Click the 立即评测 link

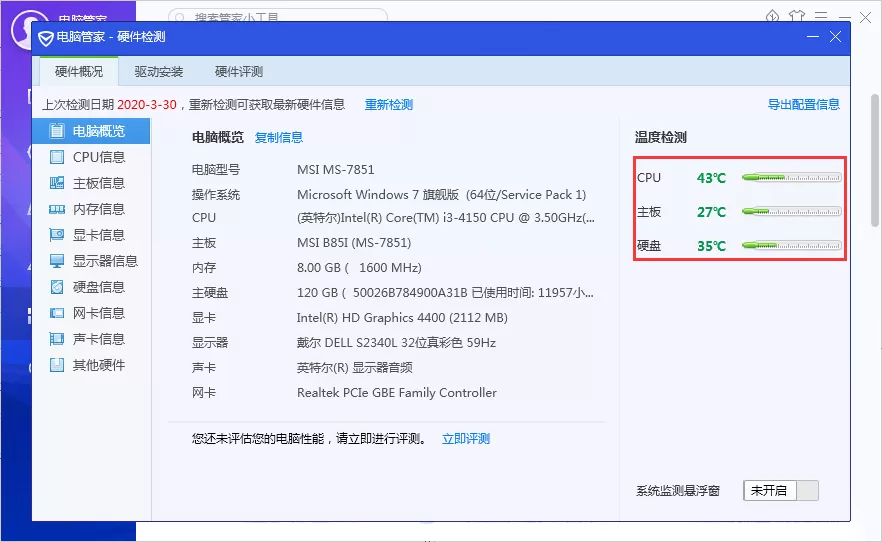coord(466,439)
